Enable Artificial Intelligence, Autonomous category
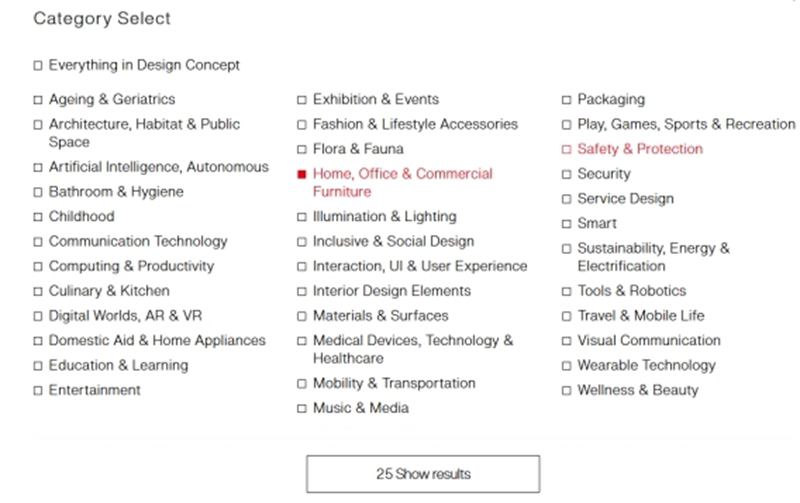Screen dimensions: 800x503 click(38, 168)
